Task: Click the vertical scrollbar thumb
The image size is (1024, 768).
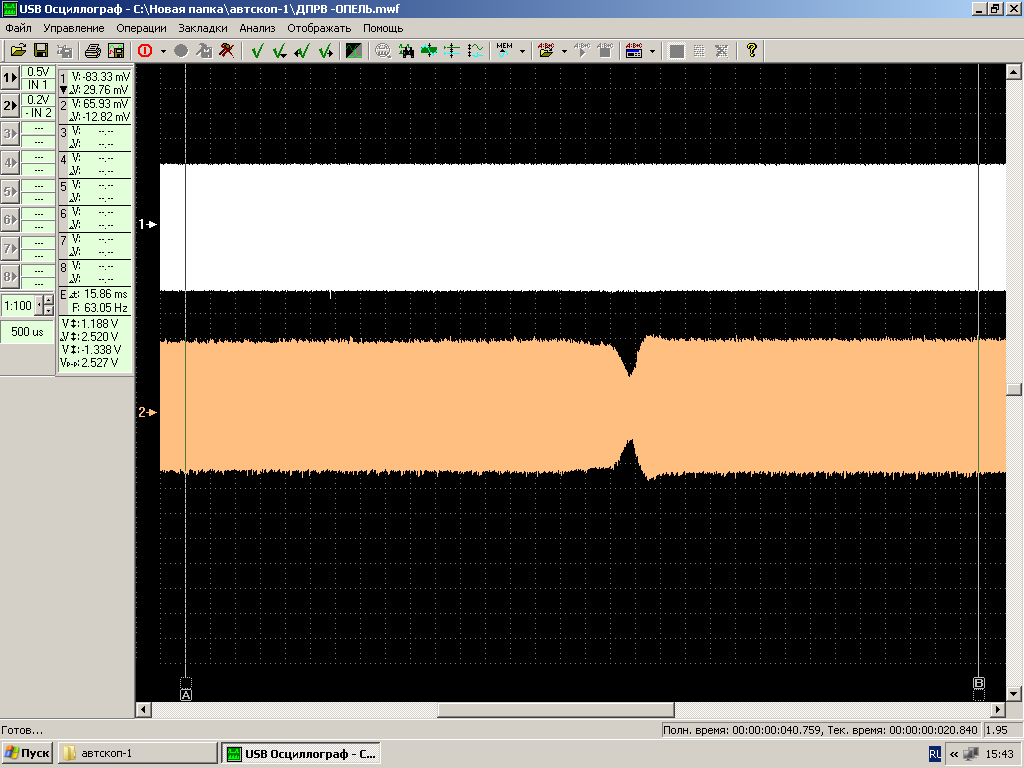Action: (x=1014, y=389)
